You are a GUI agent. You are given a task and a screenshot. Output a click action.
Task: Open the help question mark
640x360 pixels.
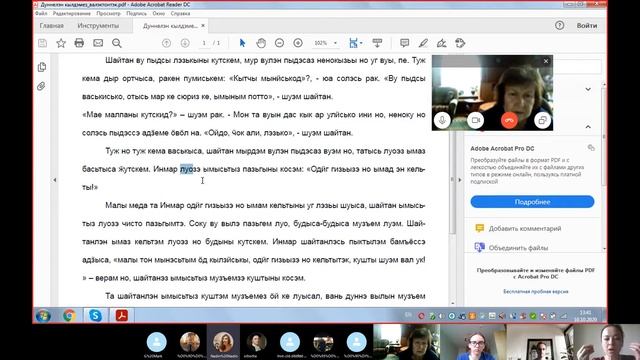(559, 25)
